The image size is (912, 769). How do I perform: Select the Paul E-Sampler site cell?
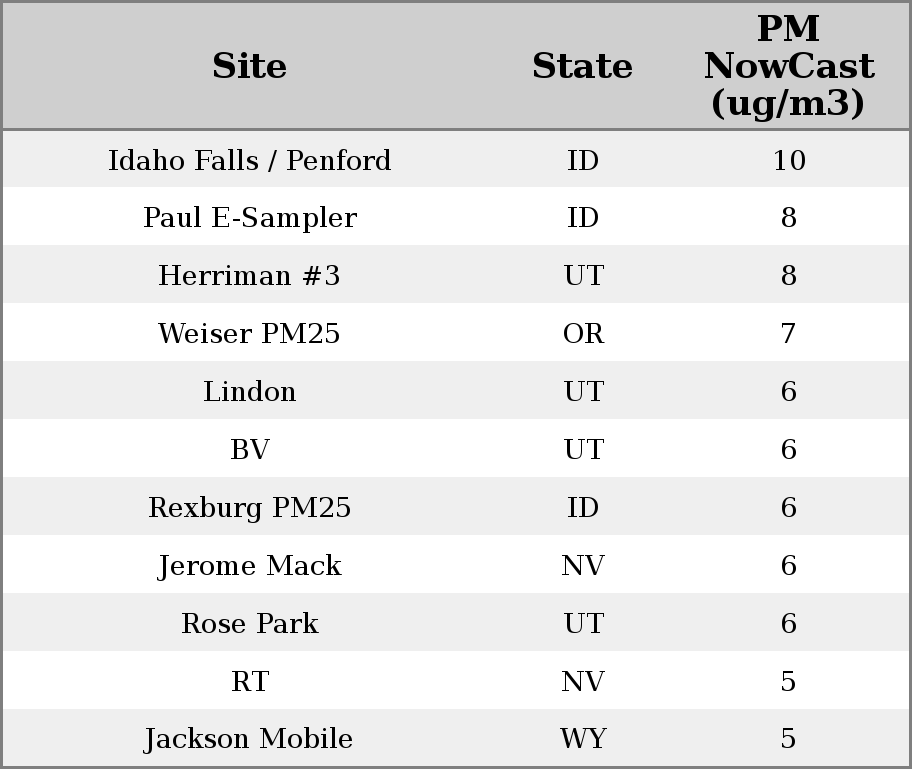(x=249, y=218)
